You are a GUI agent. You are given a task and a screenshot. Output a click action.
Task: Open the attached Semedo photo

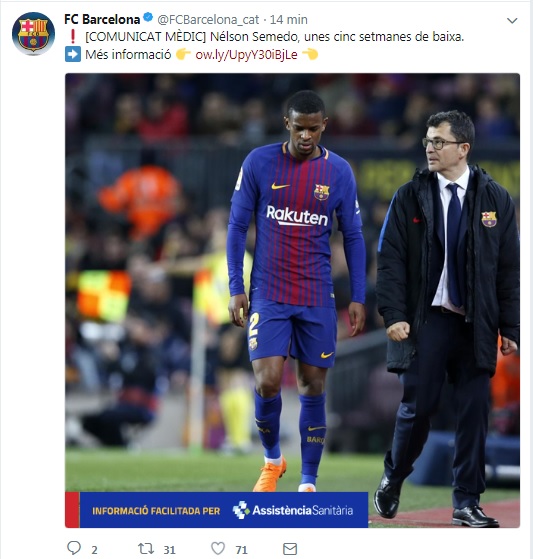(x=292, y=300)
